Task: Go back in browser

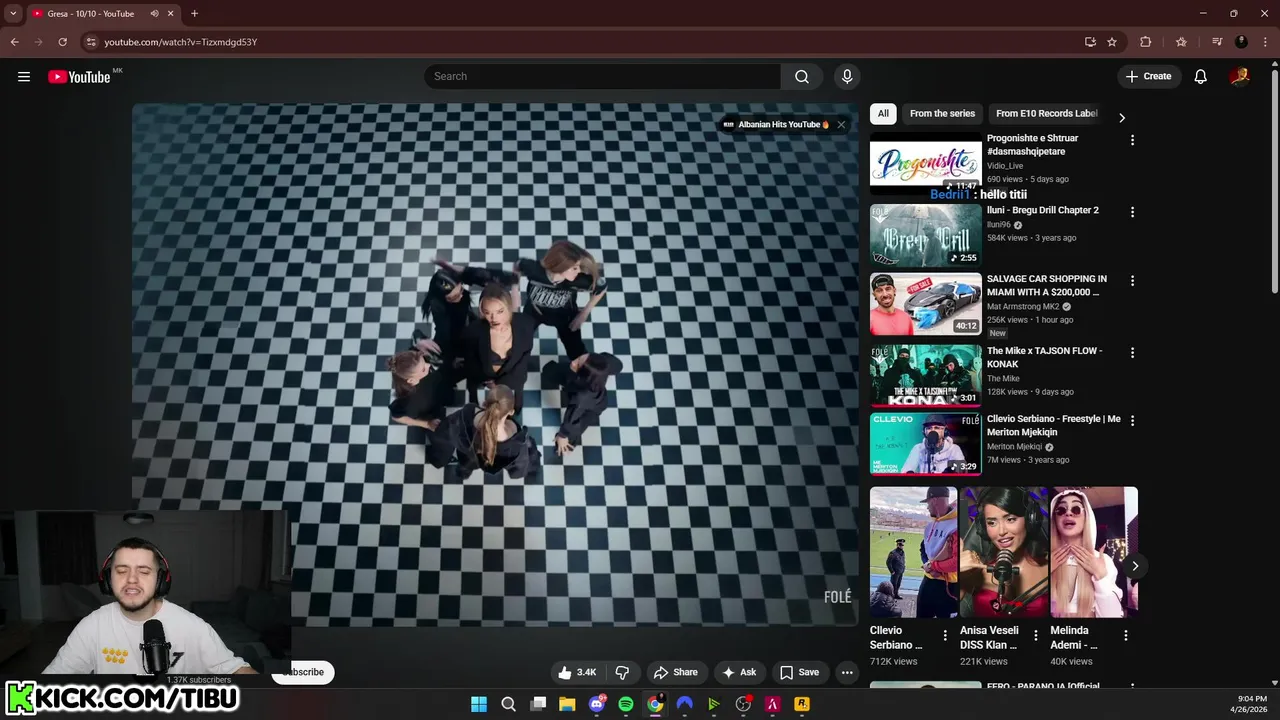Action: coord(14,42)
